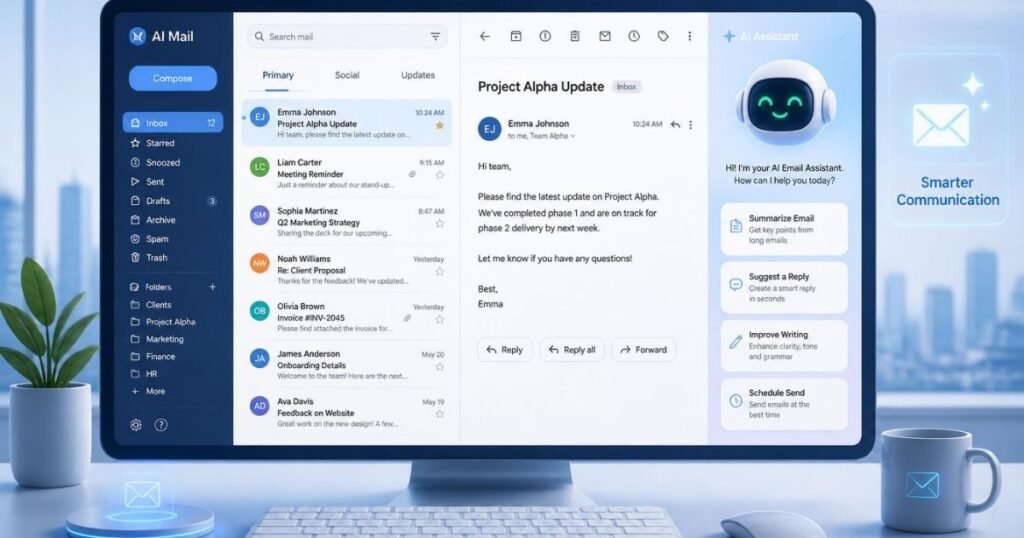Archive this email via toolbar icon
The width and height of the screenshot is (1024, 538).
click(516, 37)
